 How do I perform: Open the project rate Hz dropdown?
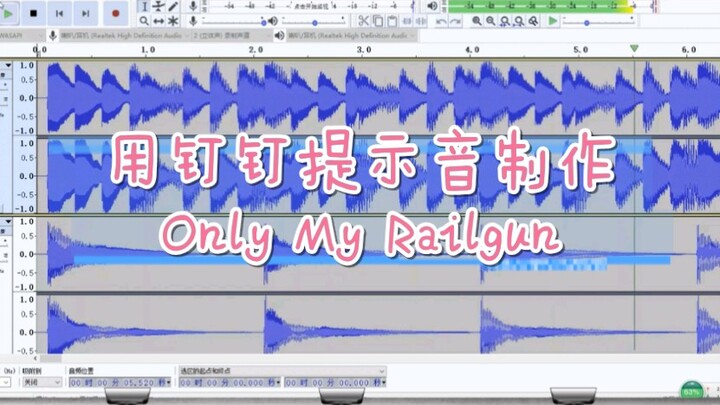6,382
